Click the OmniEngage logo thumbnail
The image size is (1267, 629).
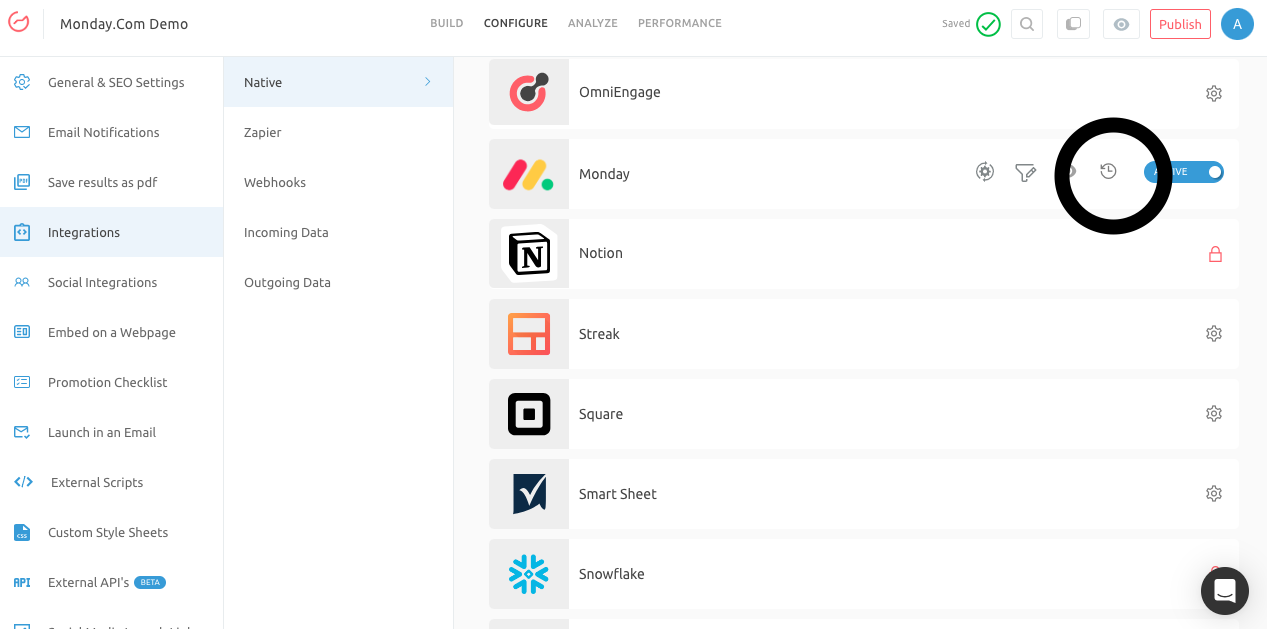pos(529,92)
